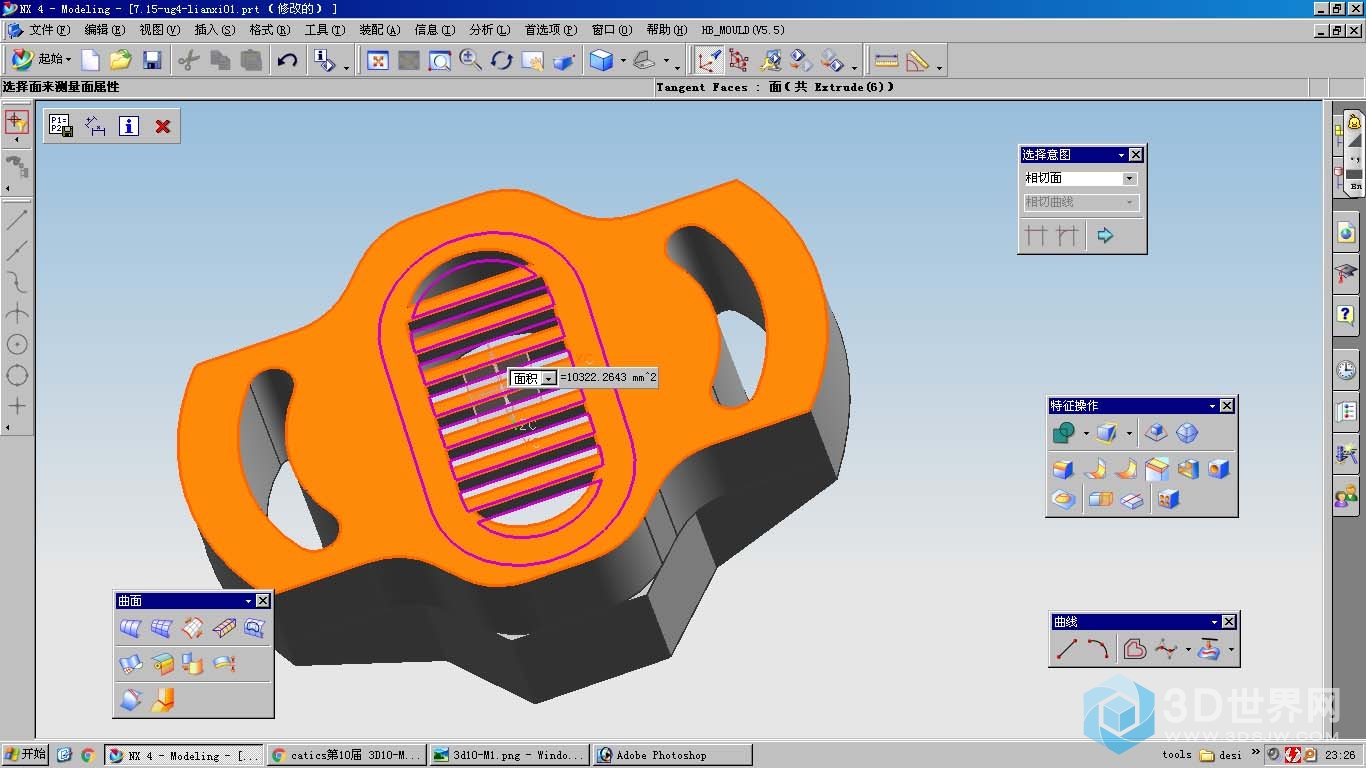Click the red X cancel icon

(162, 126)
